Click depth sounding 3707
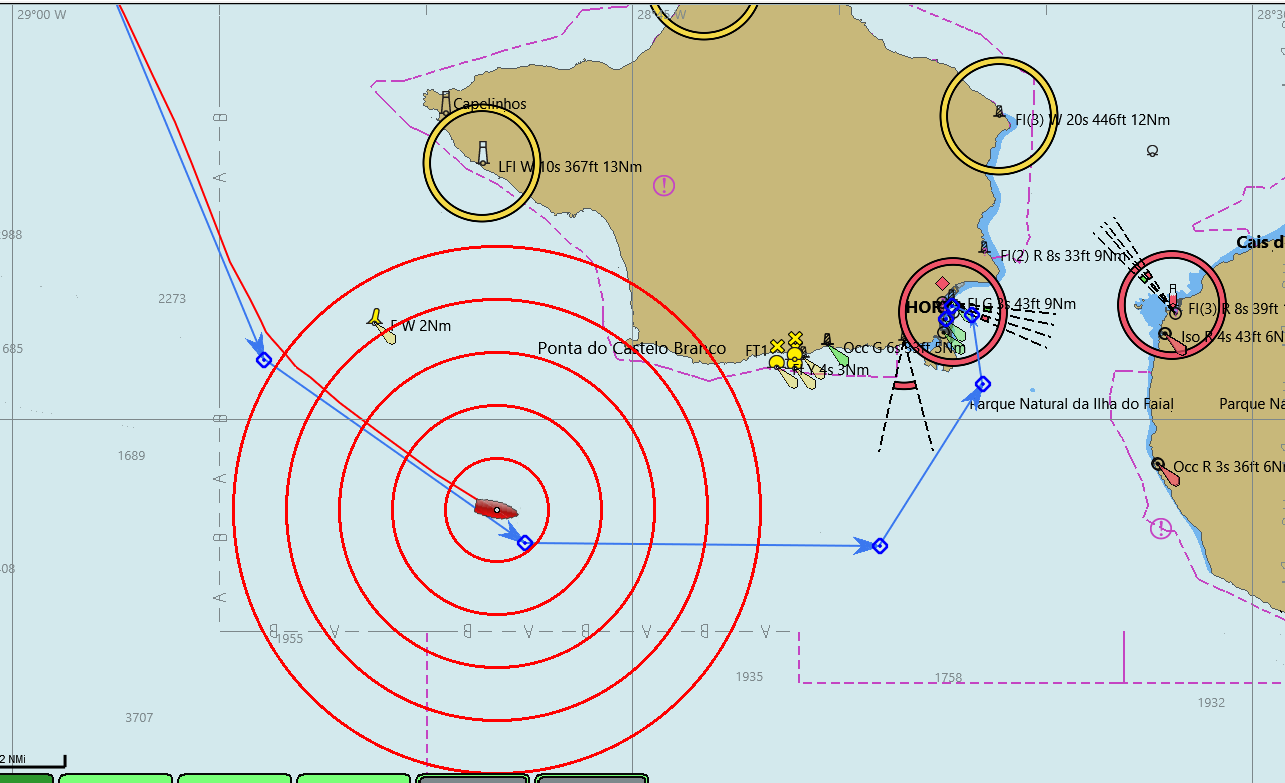 click(x=139, y=717)
